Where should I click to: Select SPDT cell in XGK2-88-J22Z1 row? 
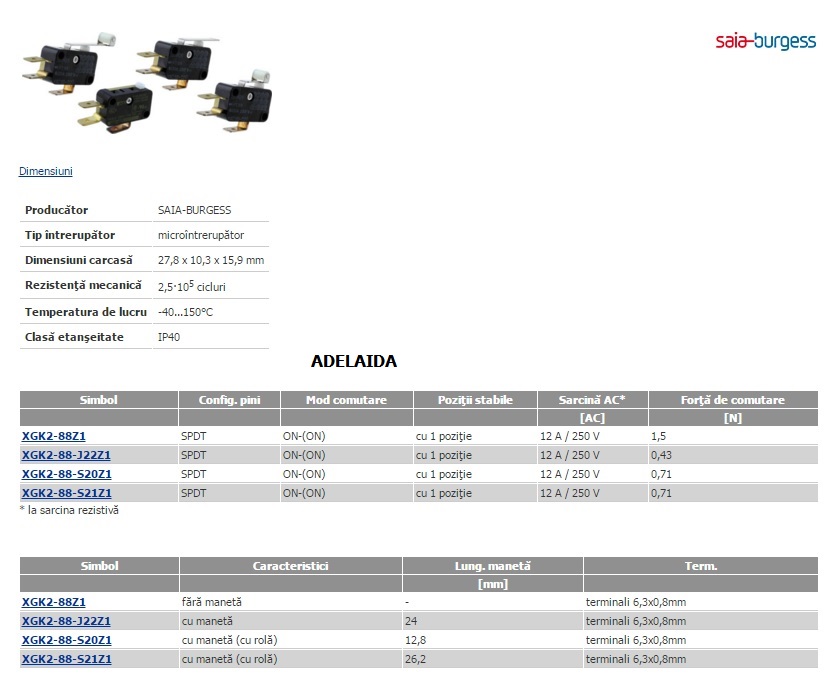229,455
